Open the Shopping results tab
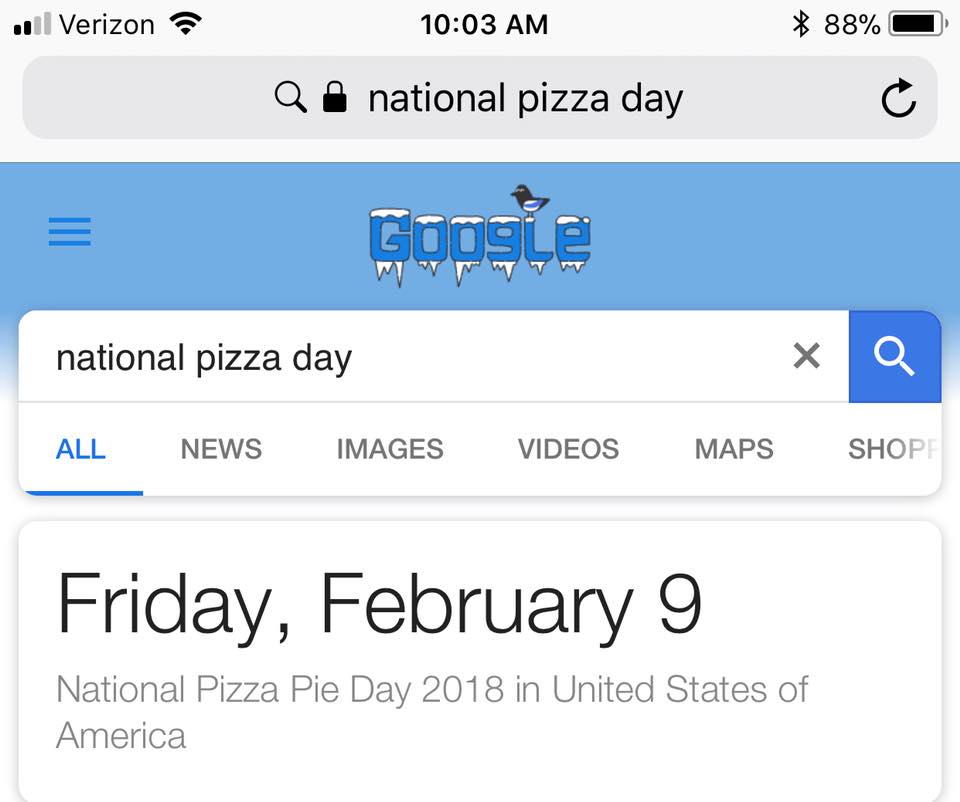This screenshot has height=802, width=960. [894, 449]
